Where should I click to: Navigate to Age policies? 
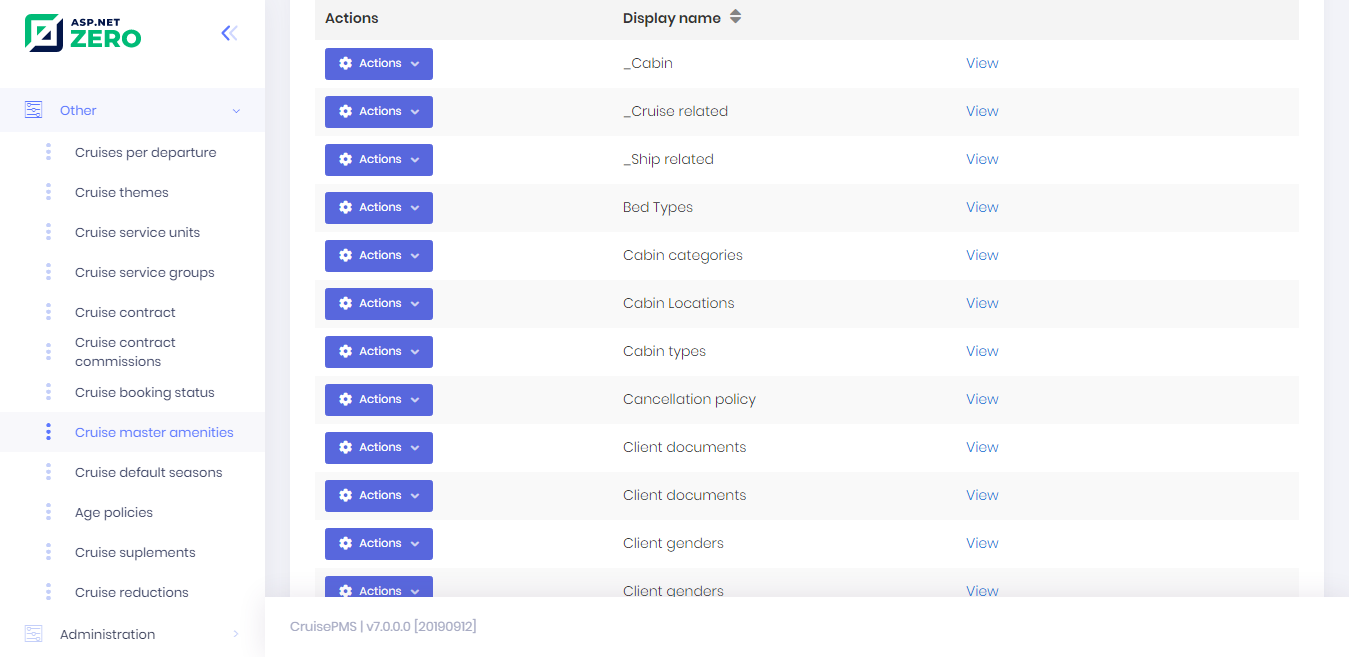[x=114, y=512]
